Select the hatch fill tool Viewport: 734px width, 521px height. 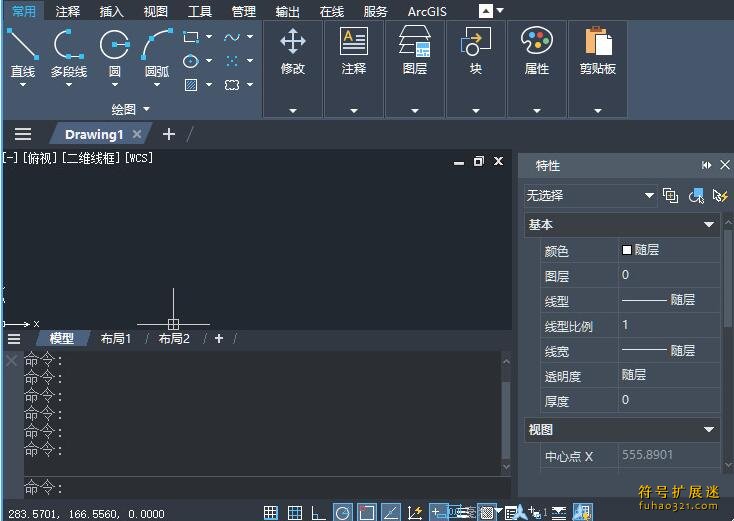pos(191,85)
